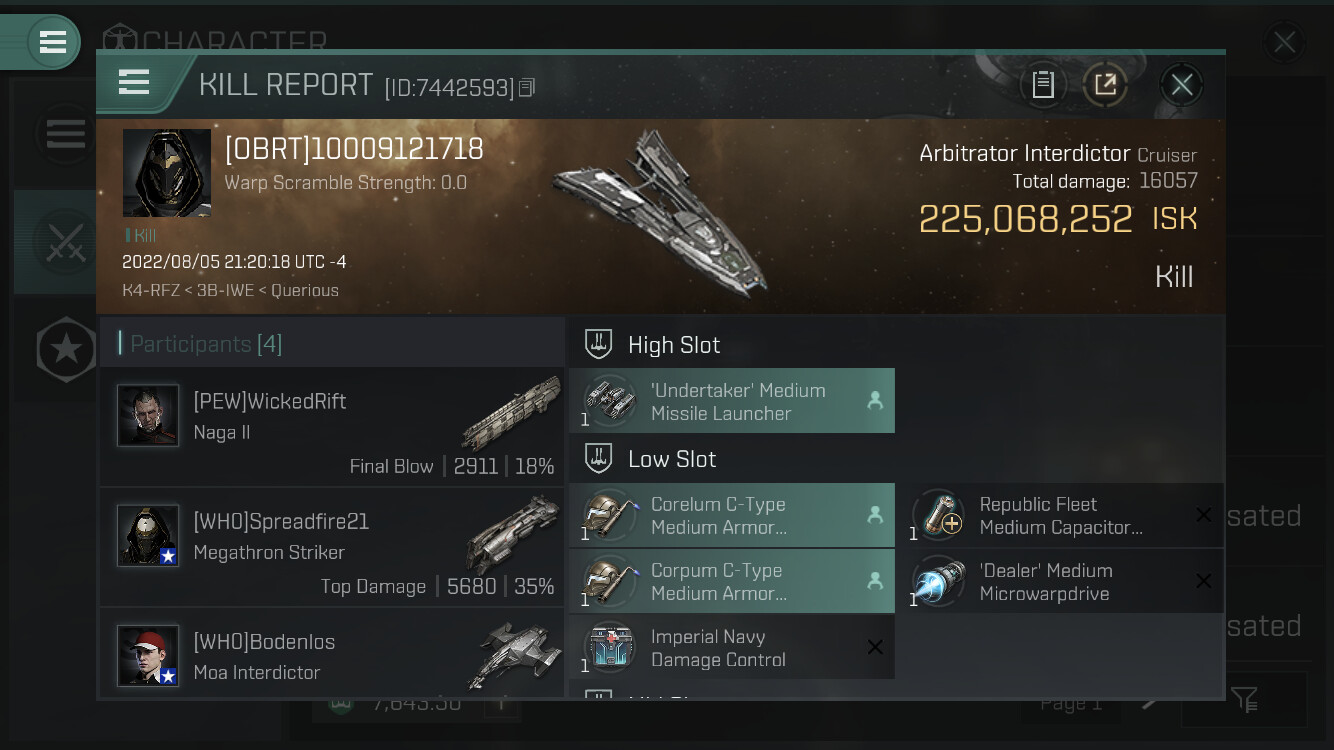Screen dimensions: 1334x750
Task: Select 'Undertaker' Medium Missile Launcher item
Action: coord(732,401)
